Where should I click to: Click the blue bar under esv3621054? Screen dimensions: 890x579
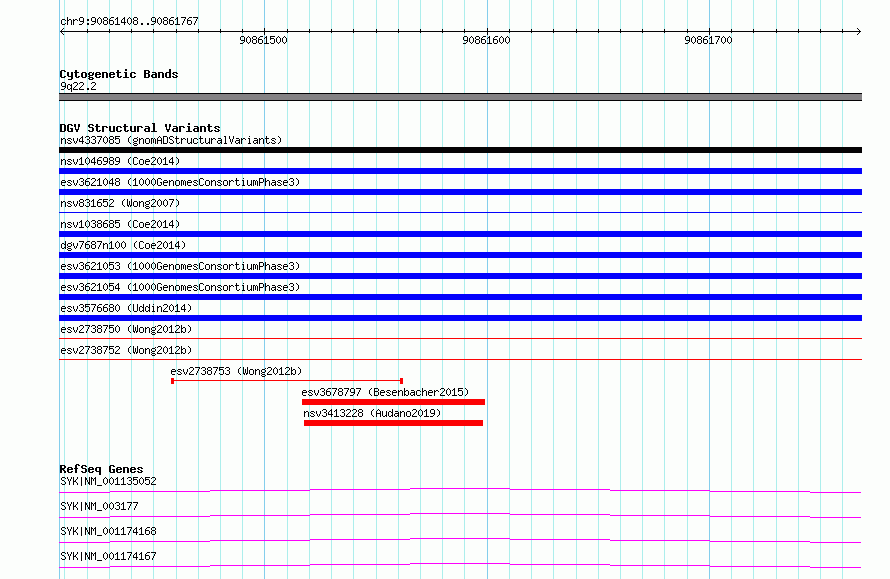coord(460,297)
